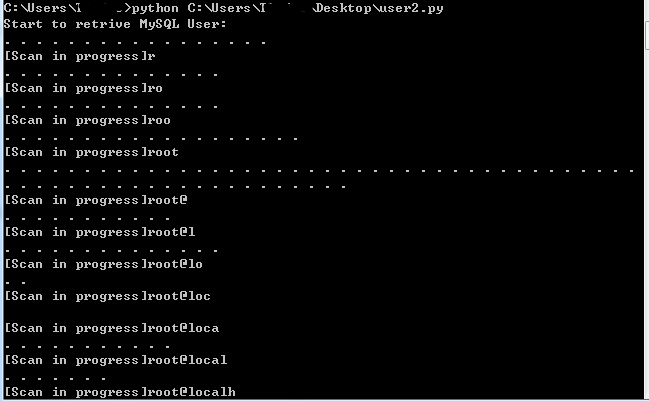Click the '[Scan in progress]root@loc' output line

click(108, 296)
